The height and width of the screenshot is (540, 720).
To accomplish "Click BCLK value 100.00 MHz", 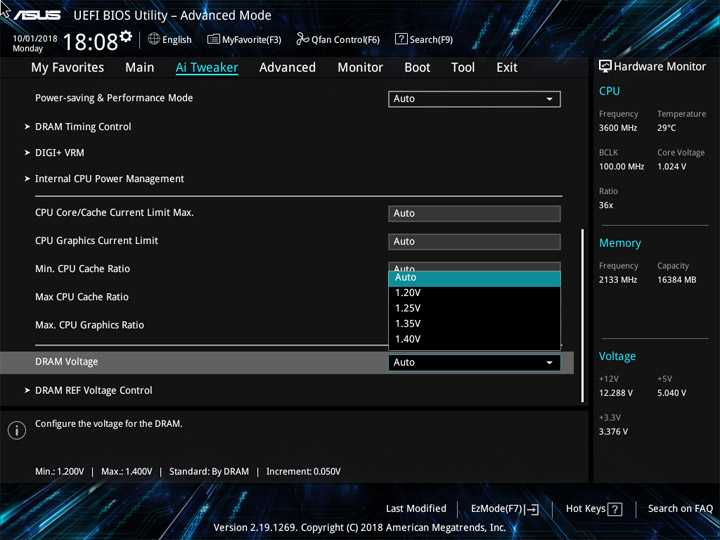I will coord(621,167).
